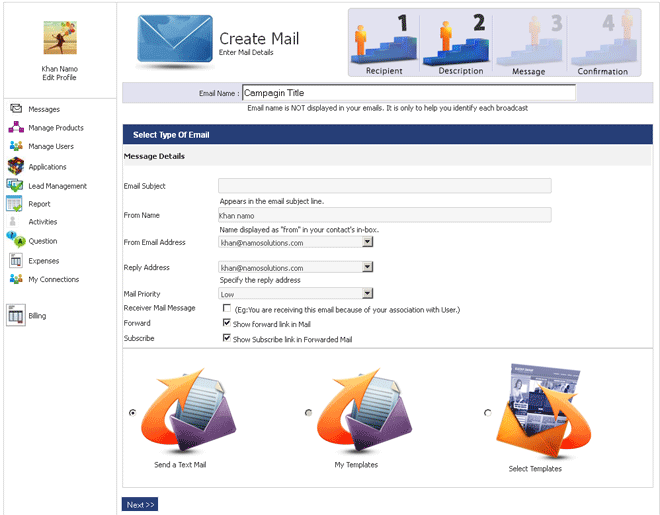The image size is (660, 515).
Task: Open the Expenses link text
Action: pyautogui.click(x=44, y=261)
